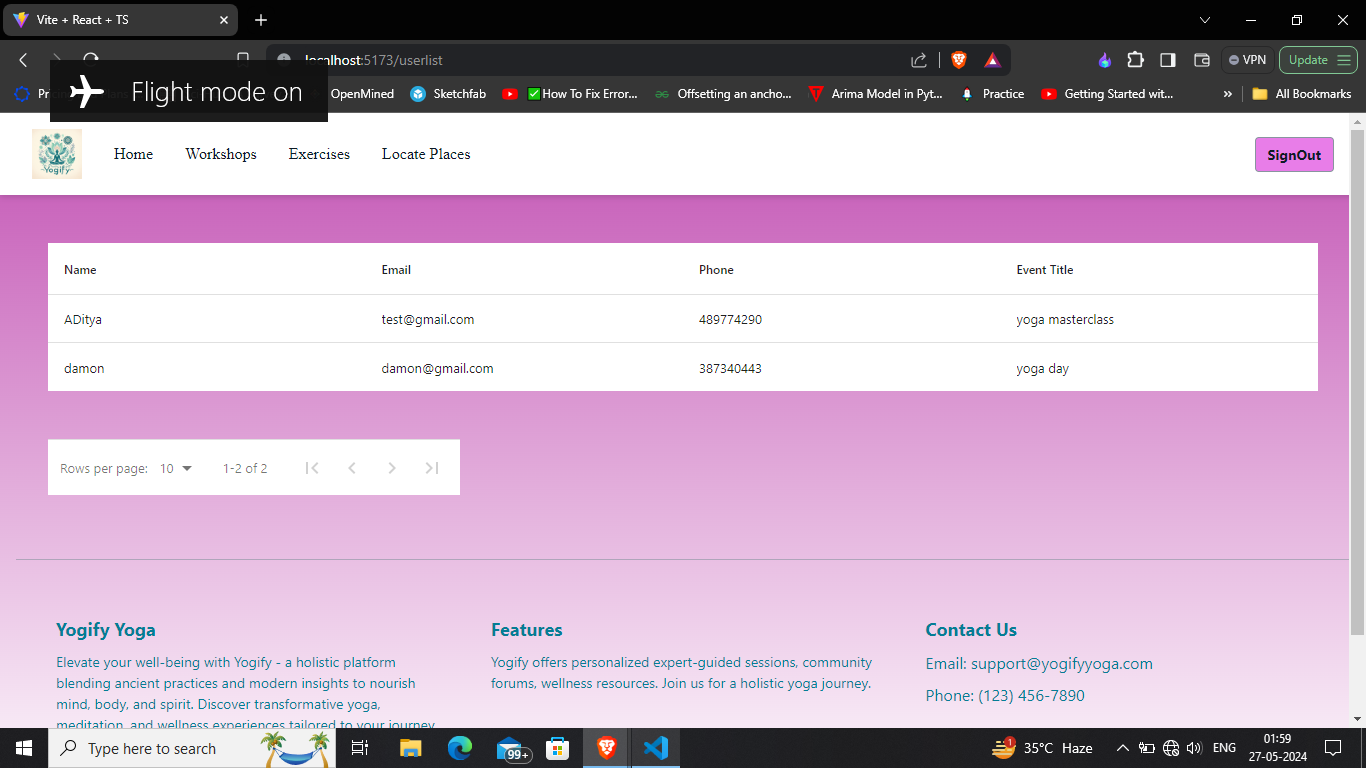Go back with the browser back arrow
This screenshot has width=1366, height=768.
pyautogui.click(x=24, y=60)
